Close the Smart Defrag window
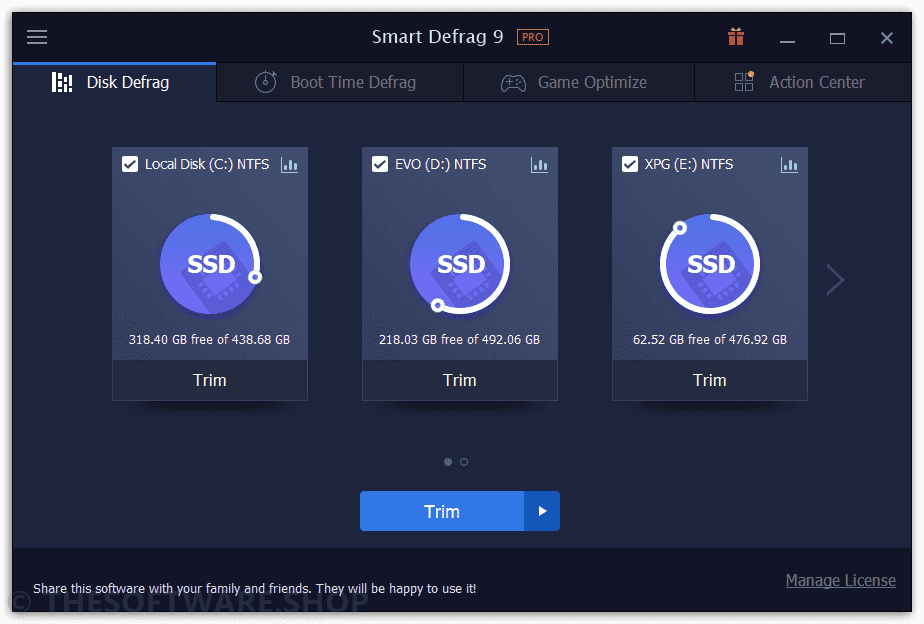This screenshot has height=624, width=924. tap(886, 38)
